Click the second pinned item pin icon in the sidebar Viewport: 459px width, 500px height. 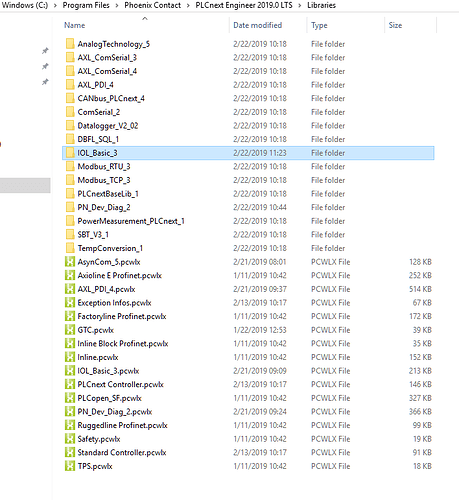coord(45,66)
